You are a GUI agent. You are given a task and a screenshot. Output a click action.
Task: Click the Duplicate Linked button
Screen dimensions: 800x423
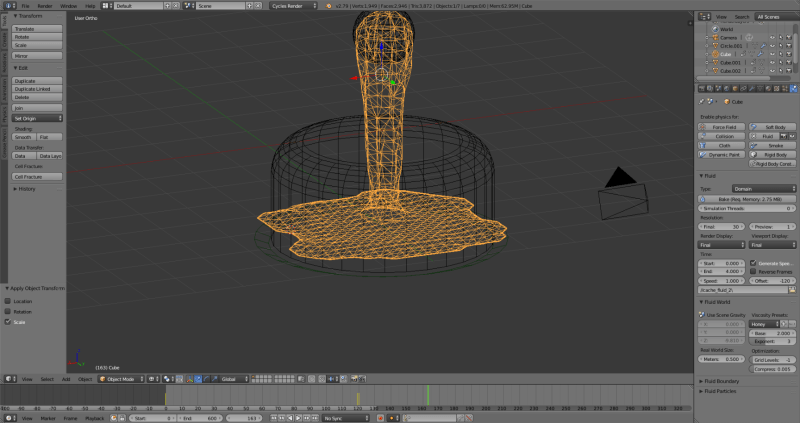[x=37, y=89]
